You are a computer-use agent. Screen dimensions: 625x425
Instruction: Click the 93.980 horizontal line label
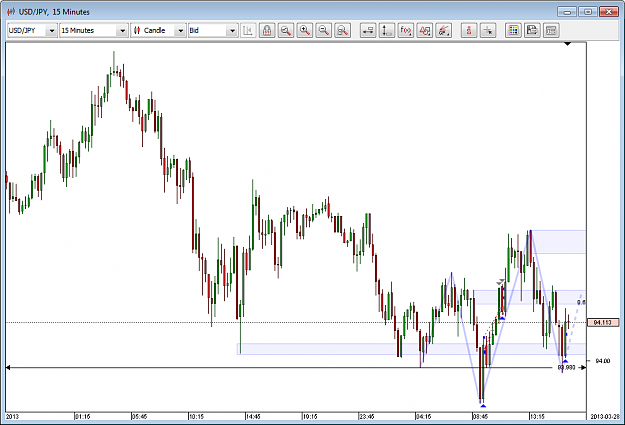tap(566, 367)
